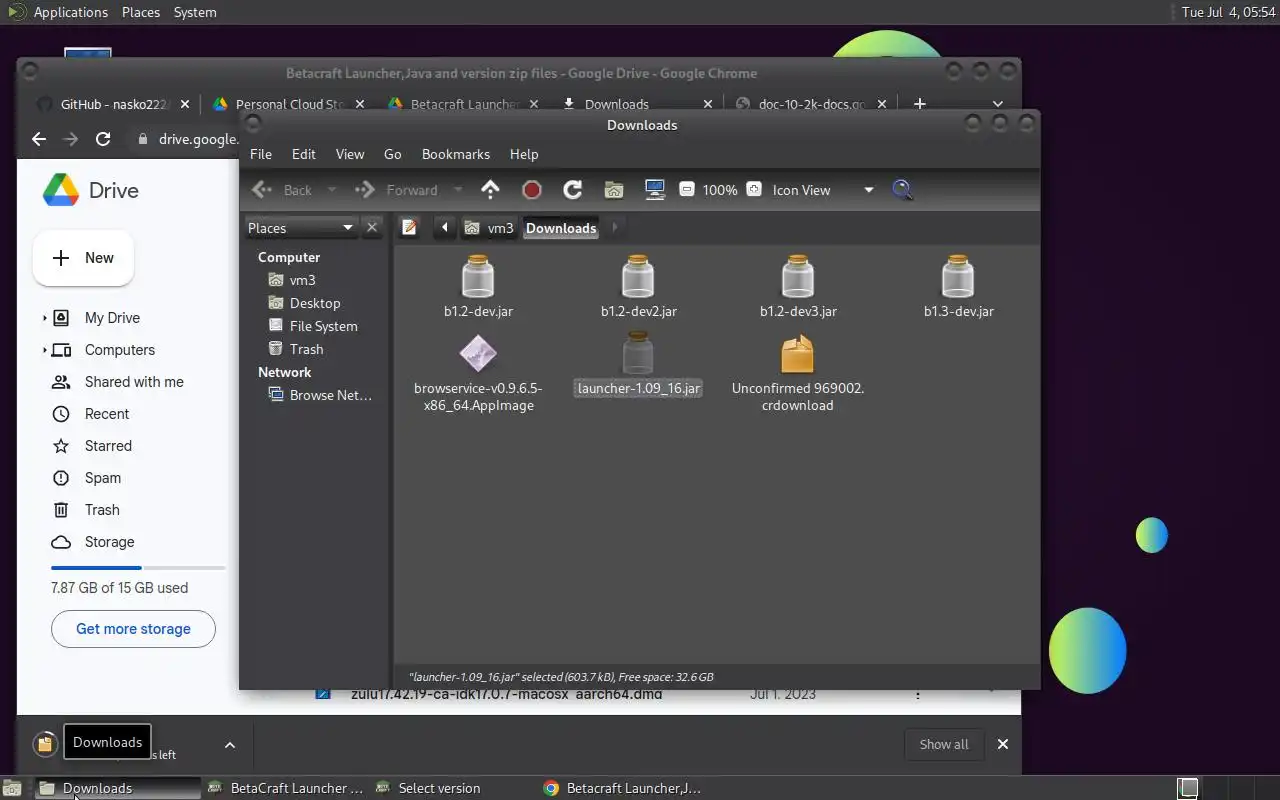Open Starred in Google Drive
This screenshot has width=1280, height=800.
tap(108, 446)
